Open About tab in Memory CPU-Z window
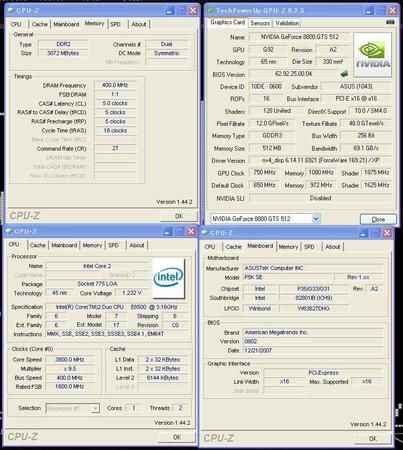 click(139, 24)
